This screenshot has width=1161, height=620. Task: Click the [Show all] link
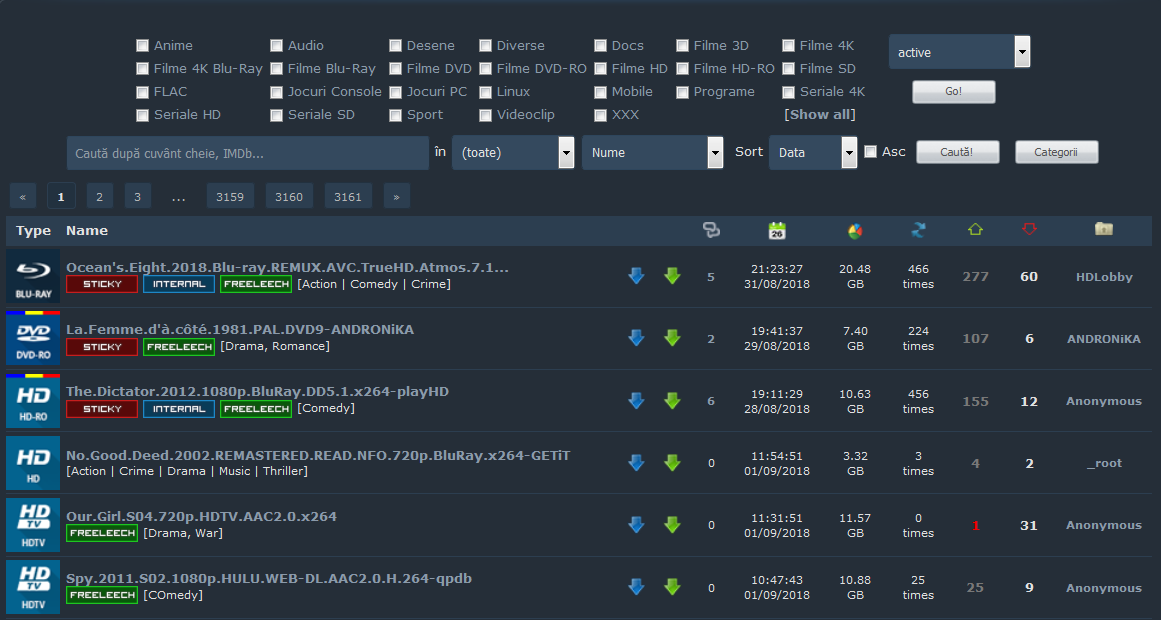pos(820,115)
